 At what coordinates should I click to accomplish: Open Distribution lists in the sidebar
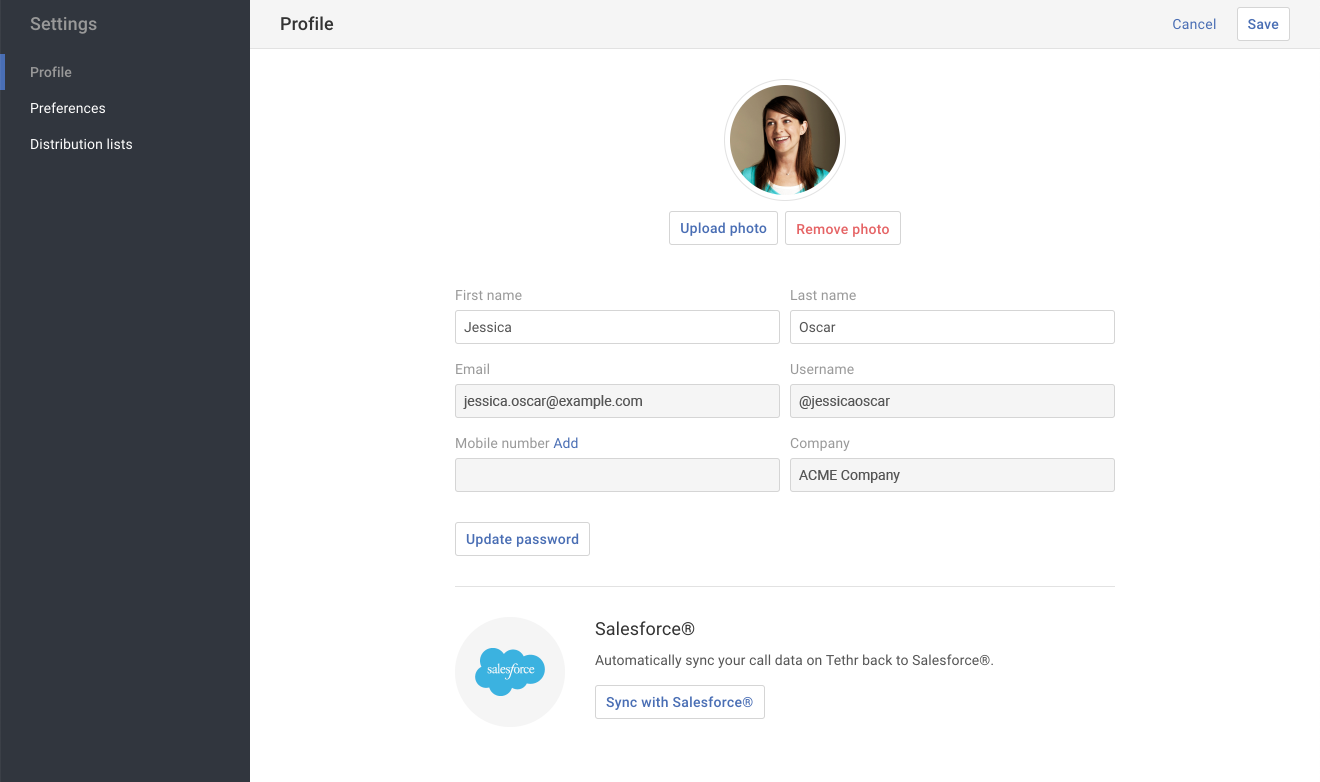(81, 144)
